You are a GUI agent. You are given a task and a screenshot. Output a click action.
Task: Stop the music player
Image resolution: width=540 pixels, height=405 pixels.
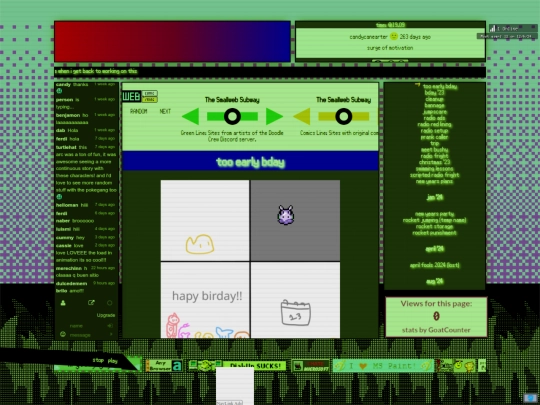point(98,360)
